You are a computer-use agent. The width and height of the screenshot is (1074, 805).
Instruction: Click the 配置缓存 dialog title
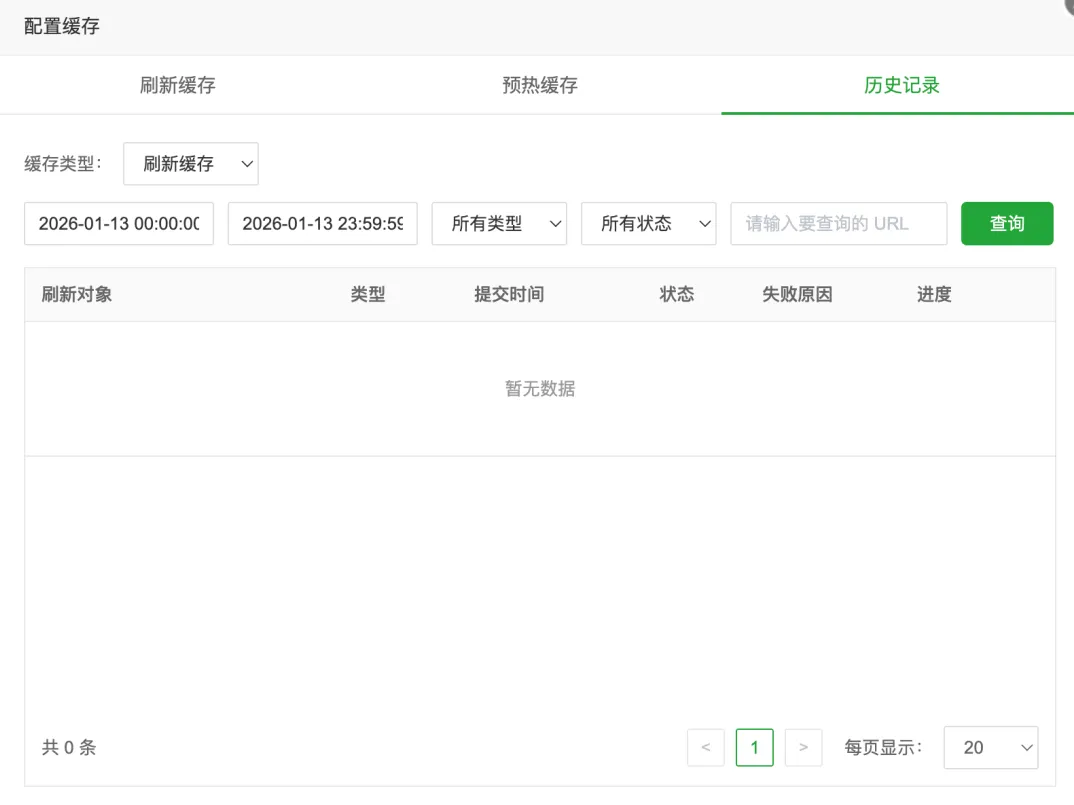coord(62,26)
